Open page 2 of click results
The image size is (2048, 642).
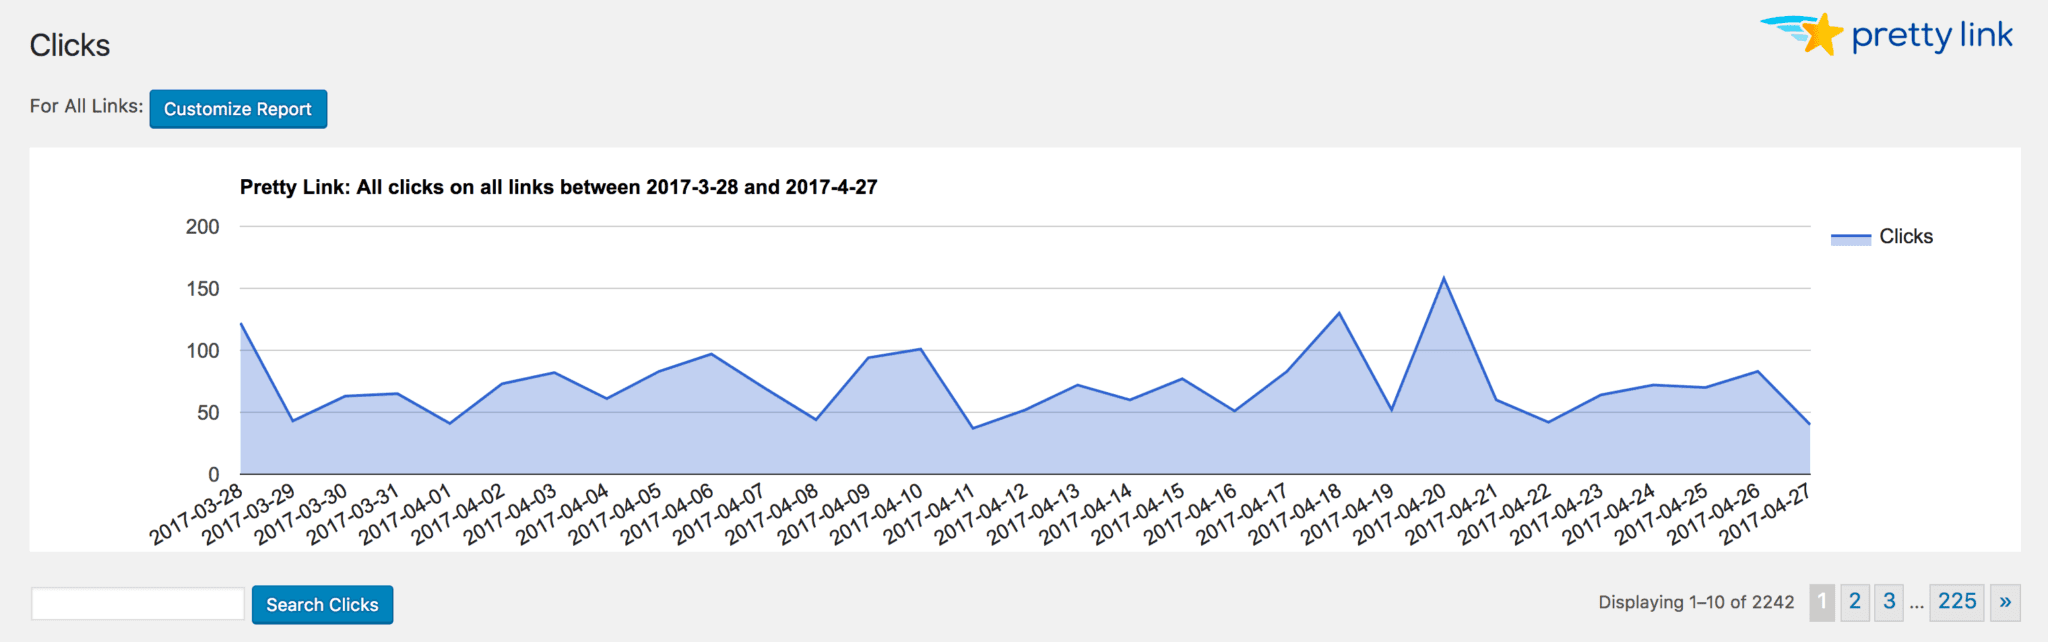1855,602
